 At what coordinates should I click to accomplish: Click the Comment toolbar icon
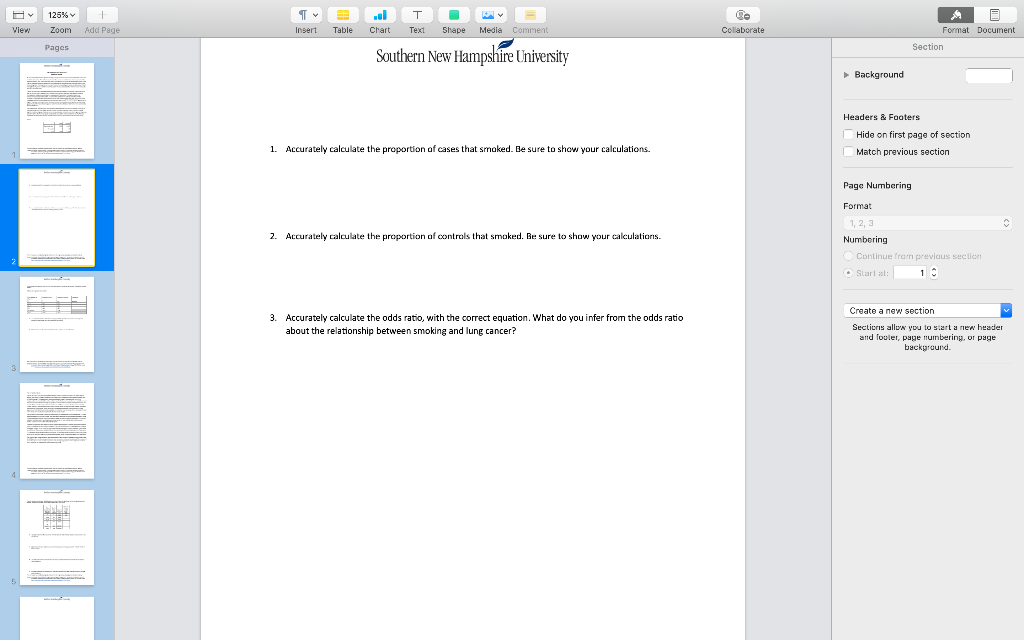pyautogui.click(x=530, y=15)
